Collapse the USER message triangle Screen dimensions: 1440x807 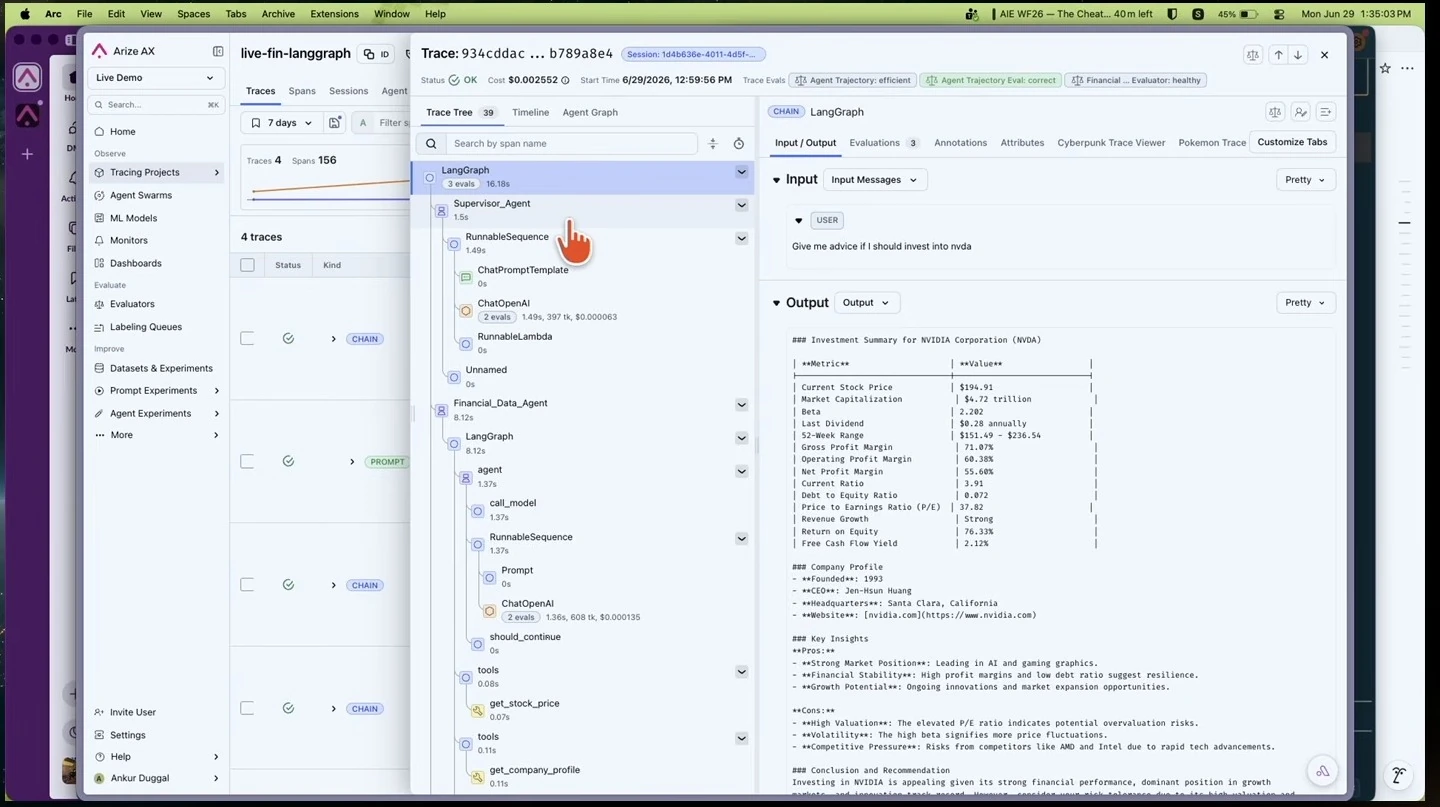[798, 220]
